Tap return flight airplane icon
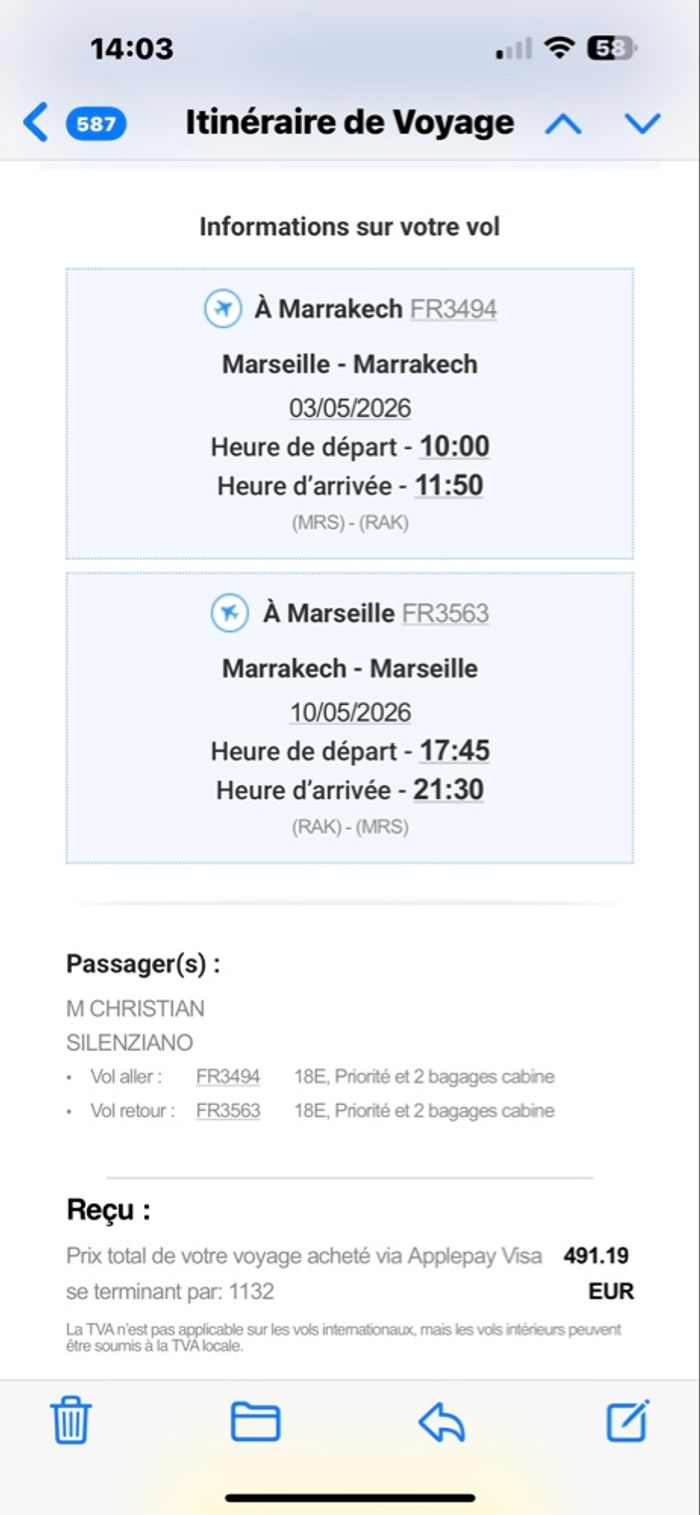The height and width of the screenshot is (1515, 700). (x=230, y=612)
